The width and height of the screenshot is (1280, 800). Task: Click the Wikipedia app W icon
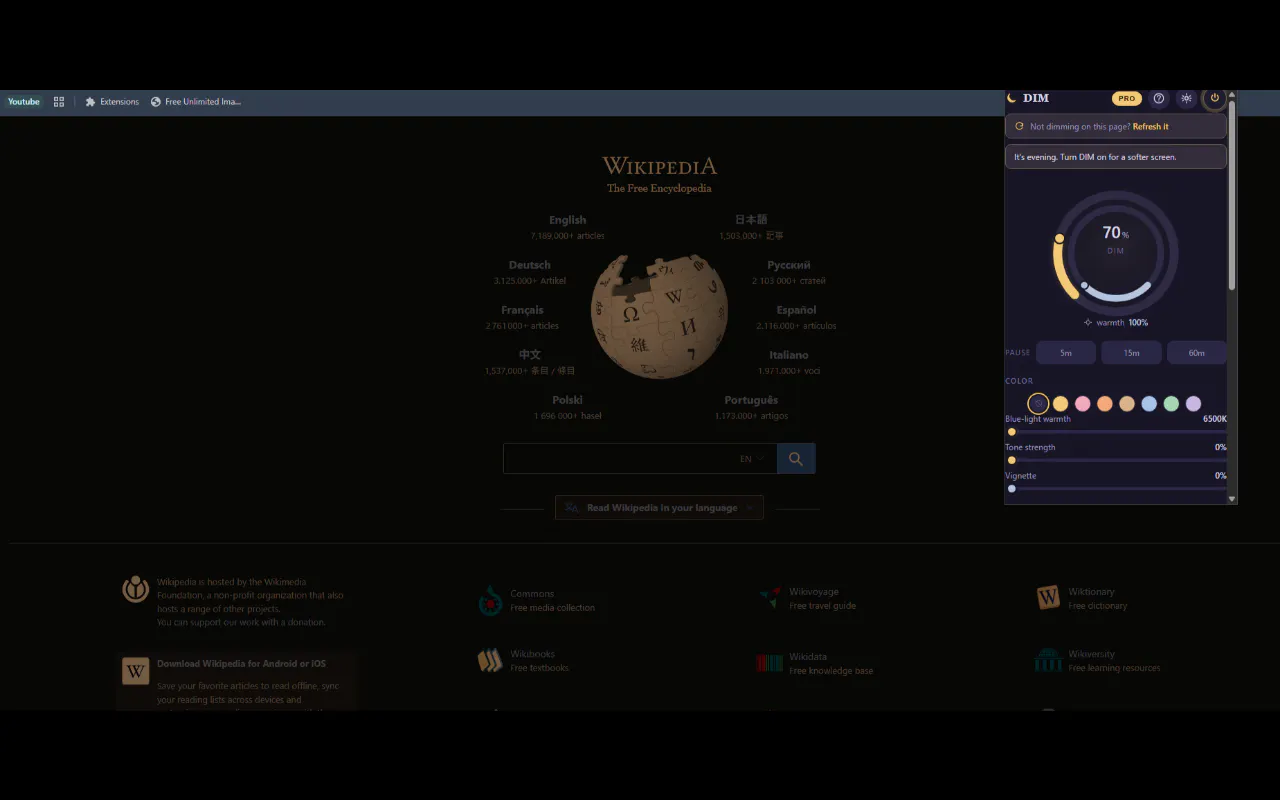[136, 671]
